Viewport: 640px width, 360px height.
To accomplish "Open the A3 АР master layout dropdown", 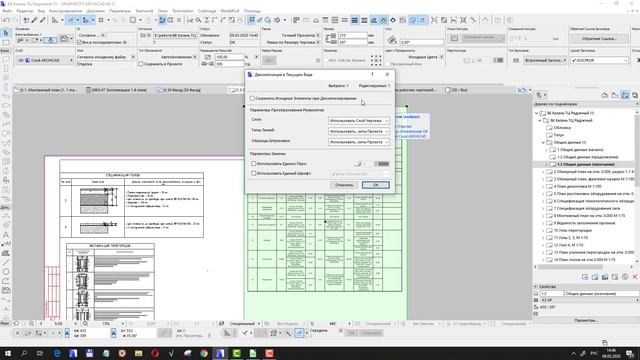I will click(589, 300).
